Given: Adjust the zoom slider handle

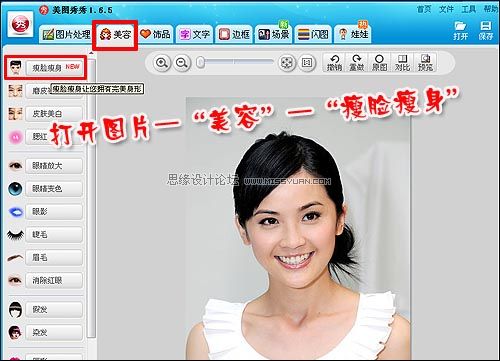Looking at the screenshot, I should pyautogui.click(x=200, y=62).
